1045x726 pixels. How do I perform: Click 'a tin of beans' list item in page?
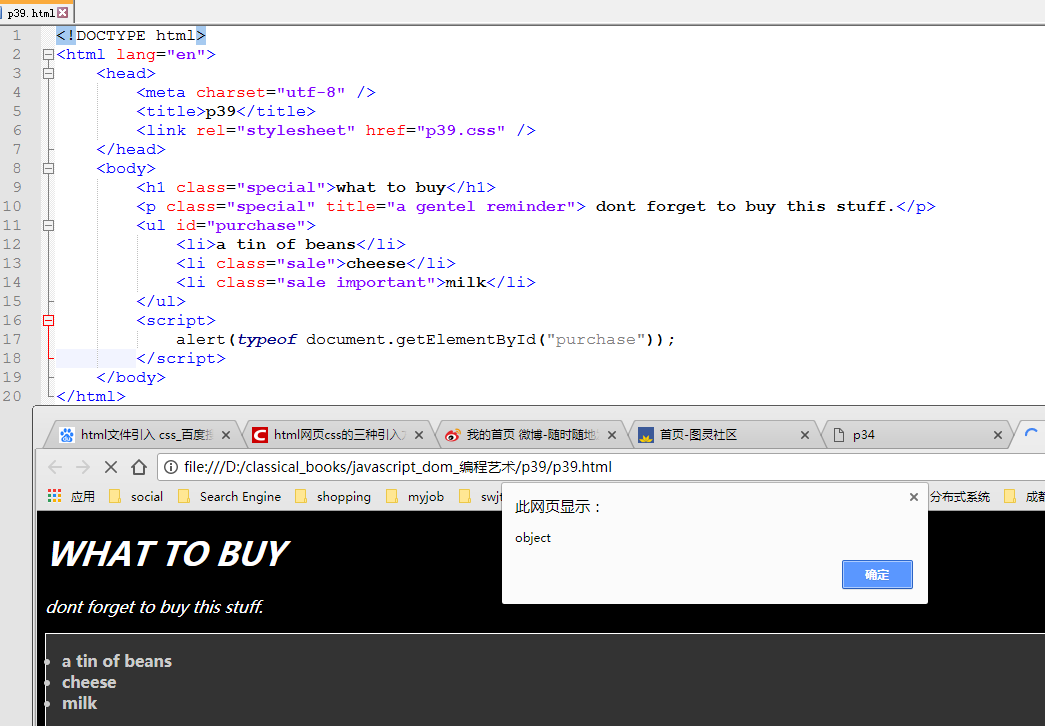click(x=117, y=661)
